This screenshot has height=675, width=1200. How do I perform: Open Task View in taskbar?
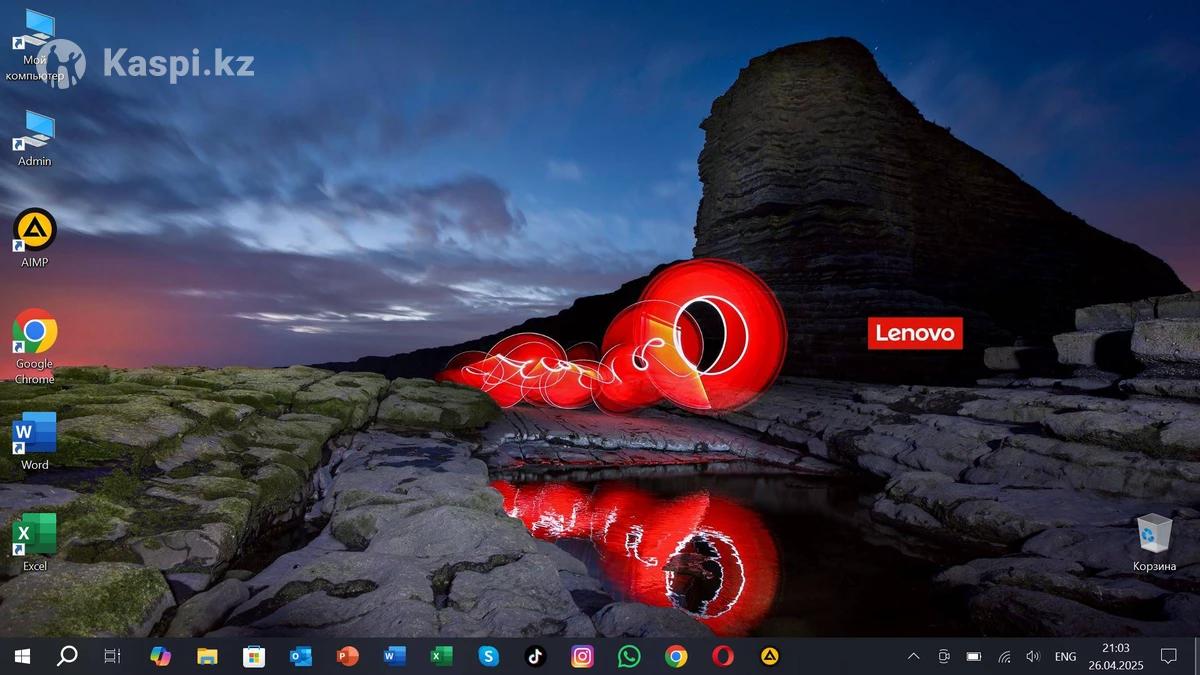(113, 656)
